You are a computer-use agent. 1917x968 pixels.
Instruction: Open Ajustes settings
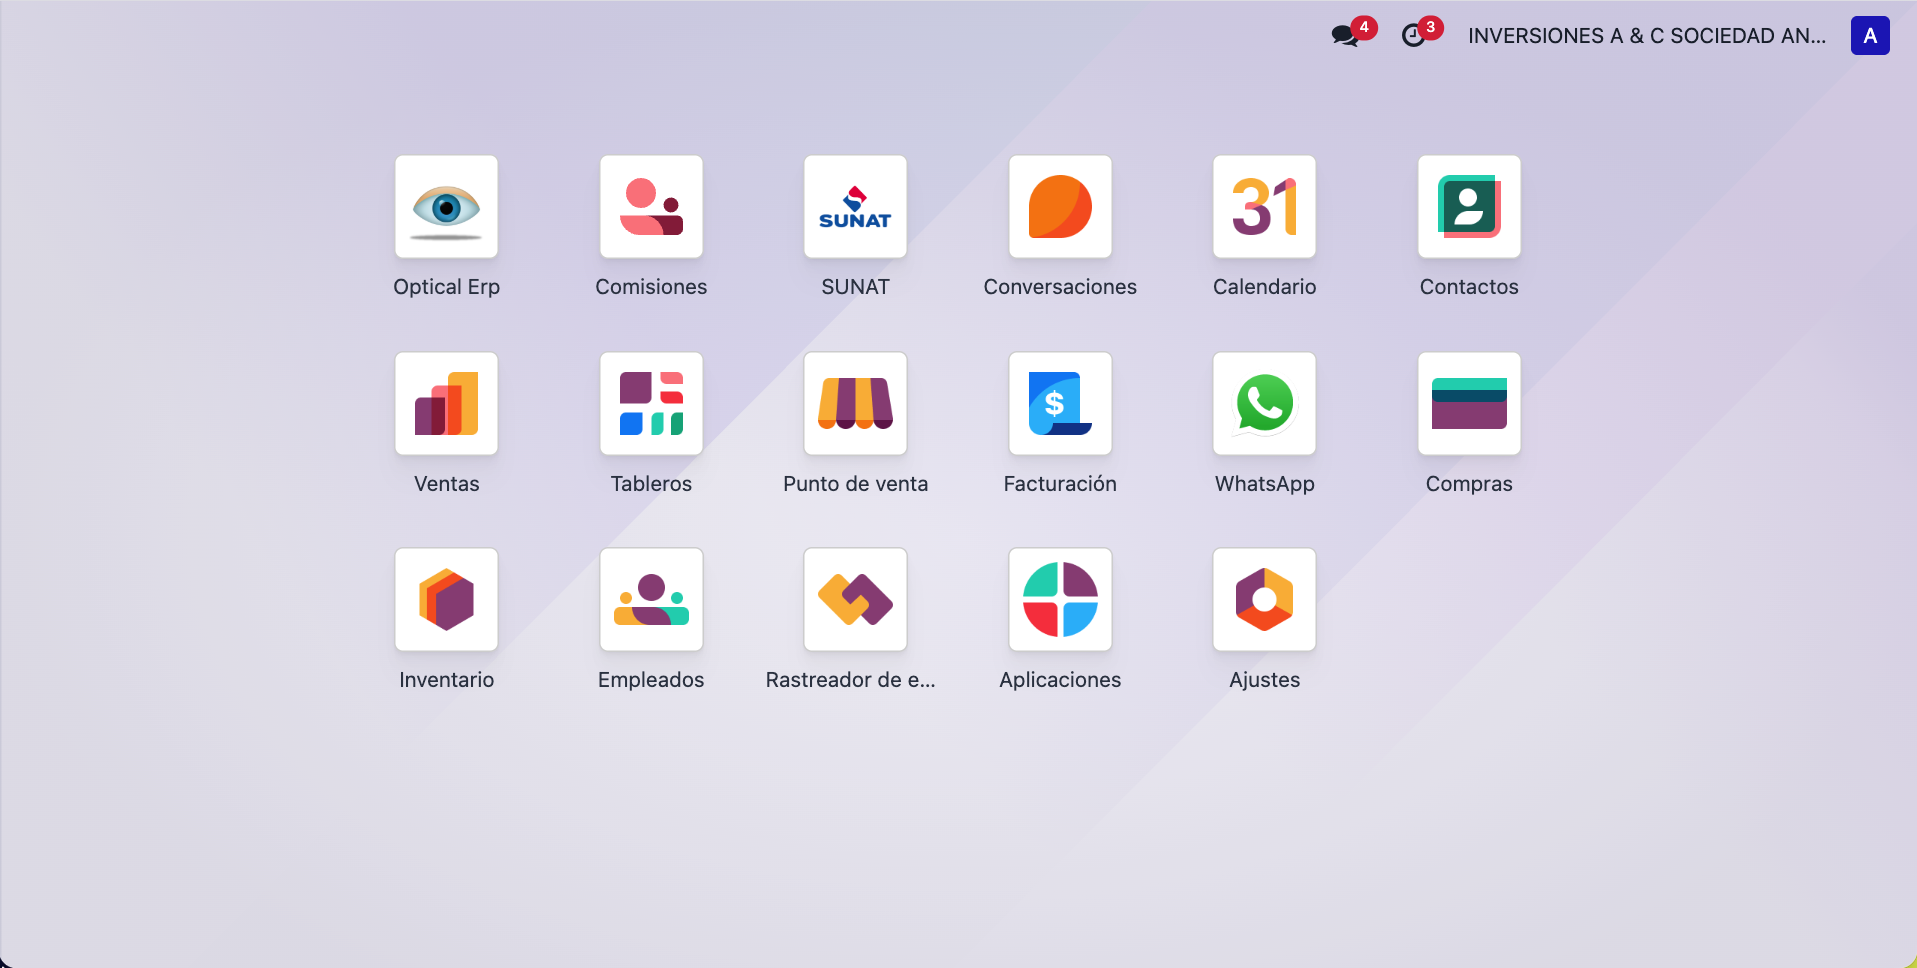tap(1264, 600)
